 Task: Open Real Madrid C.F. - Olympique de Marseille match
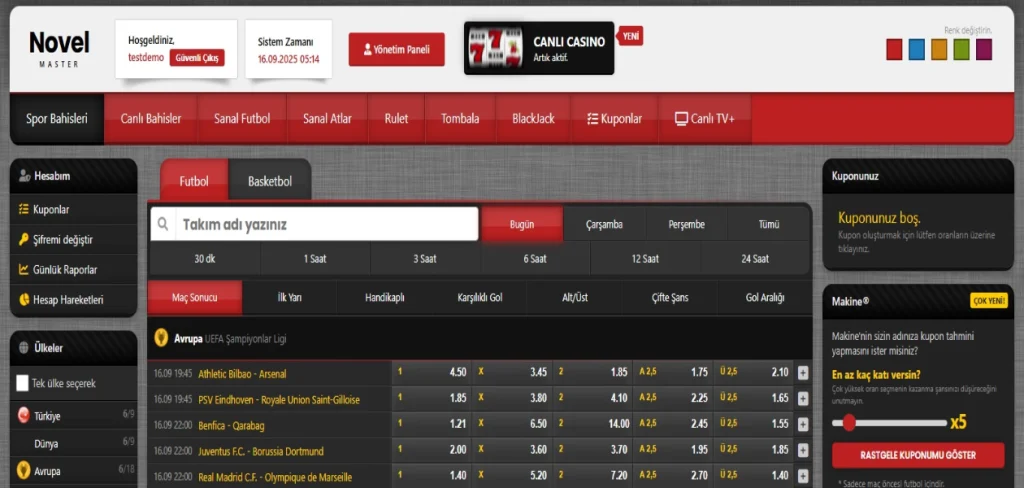click(x=275, y=478)
